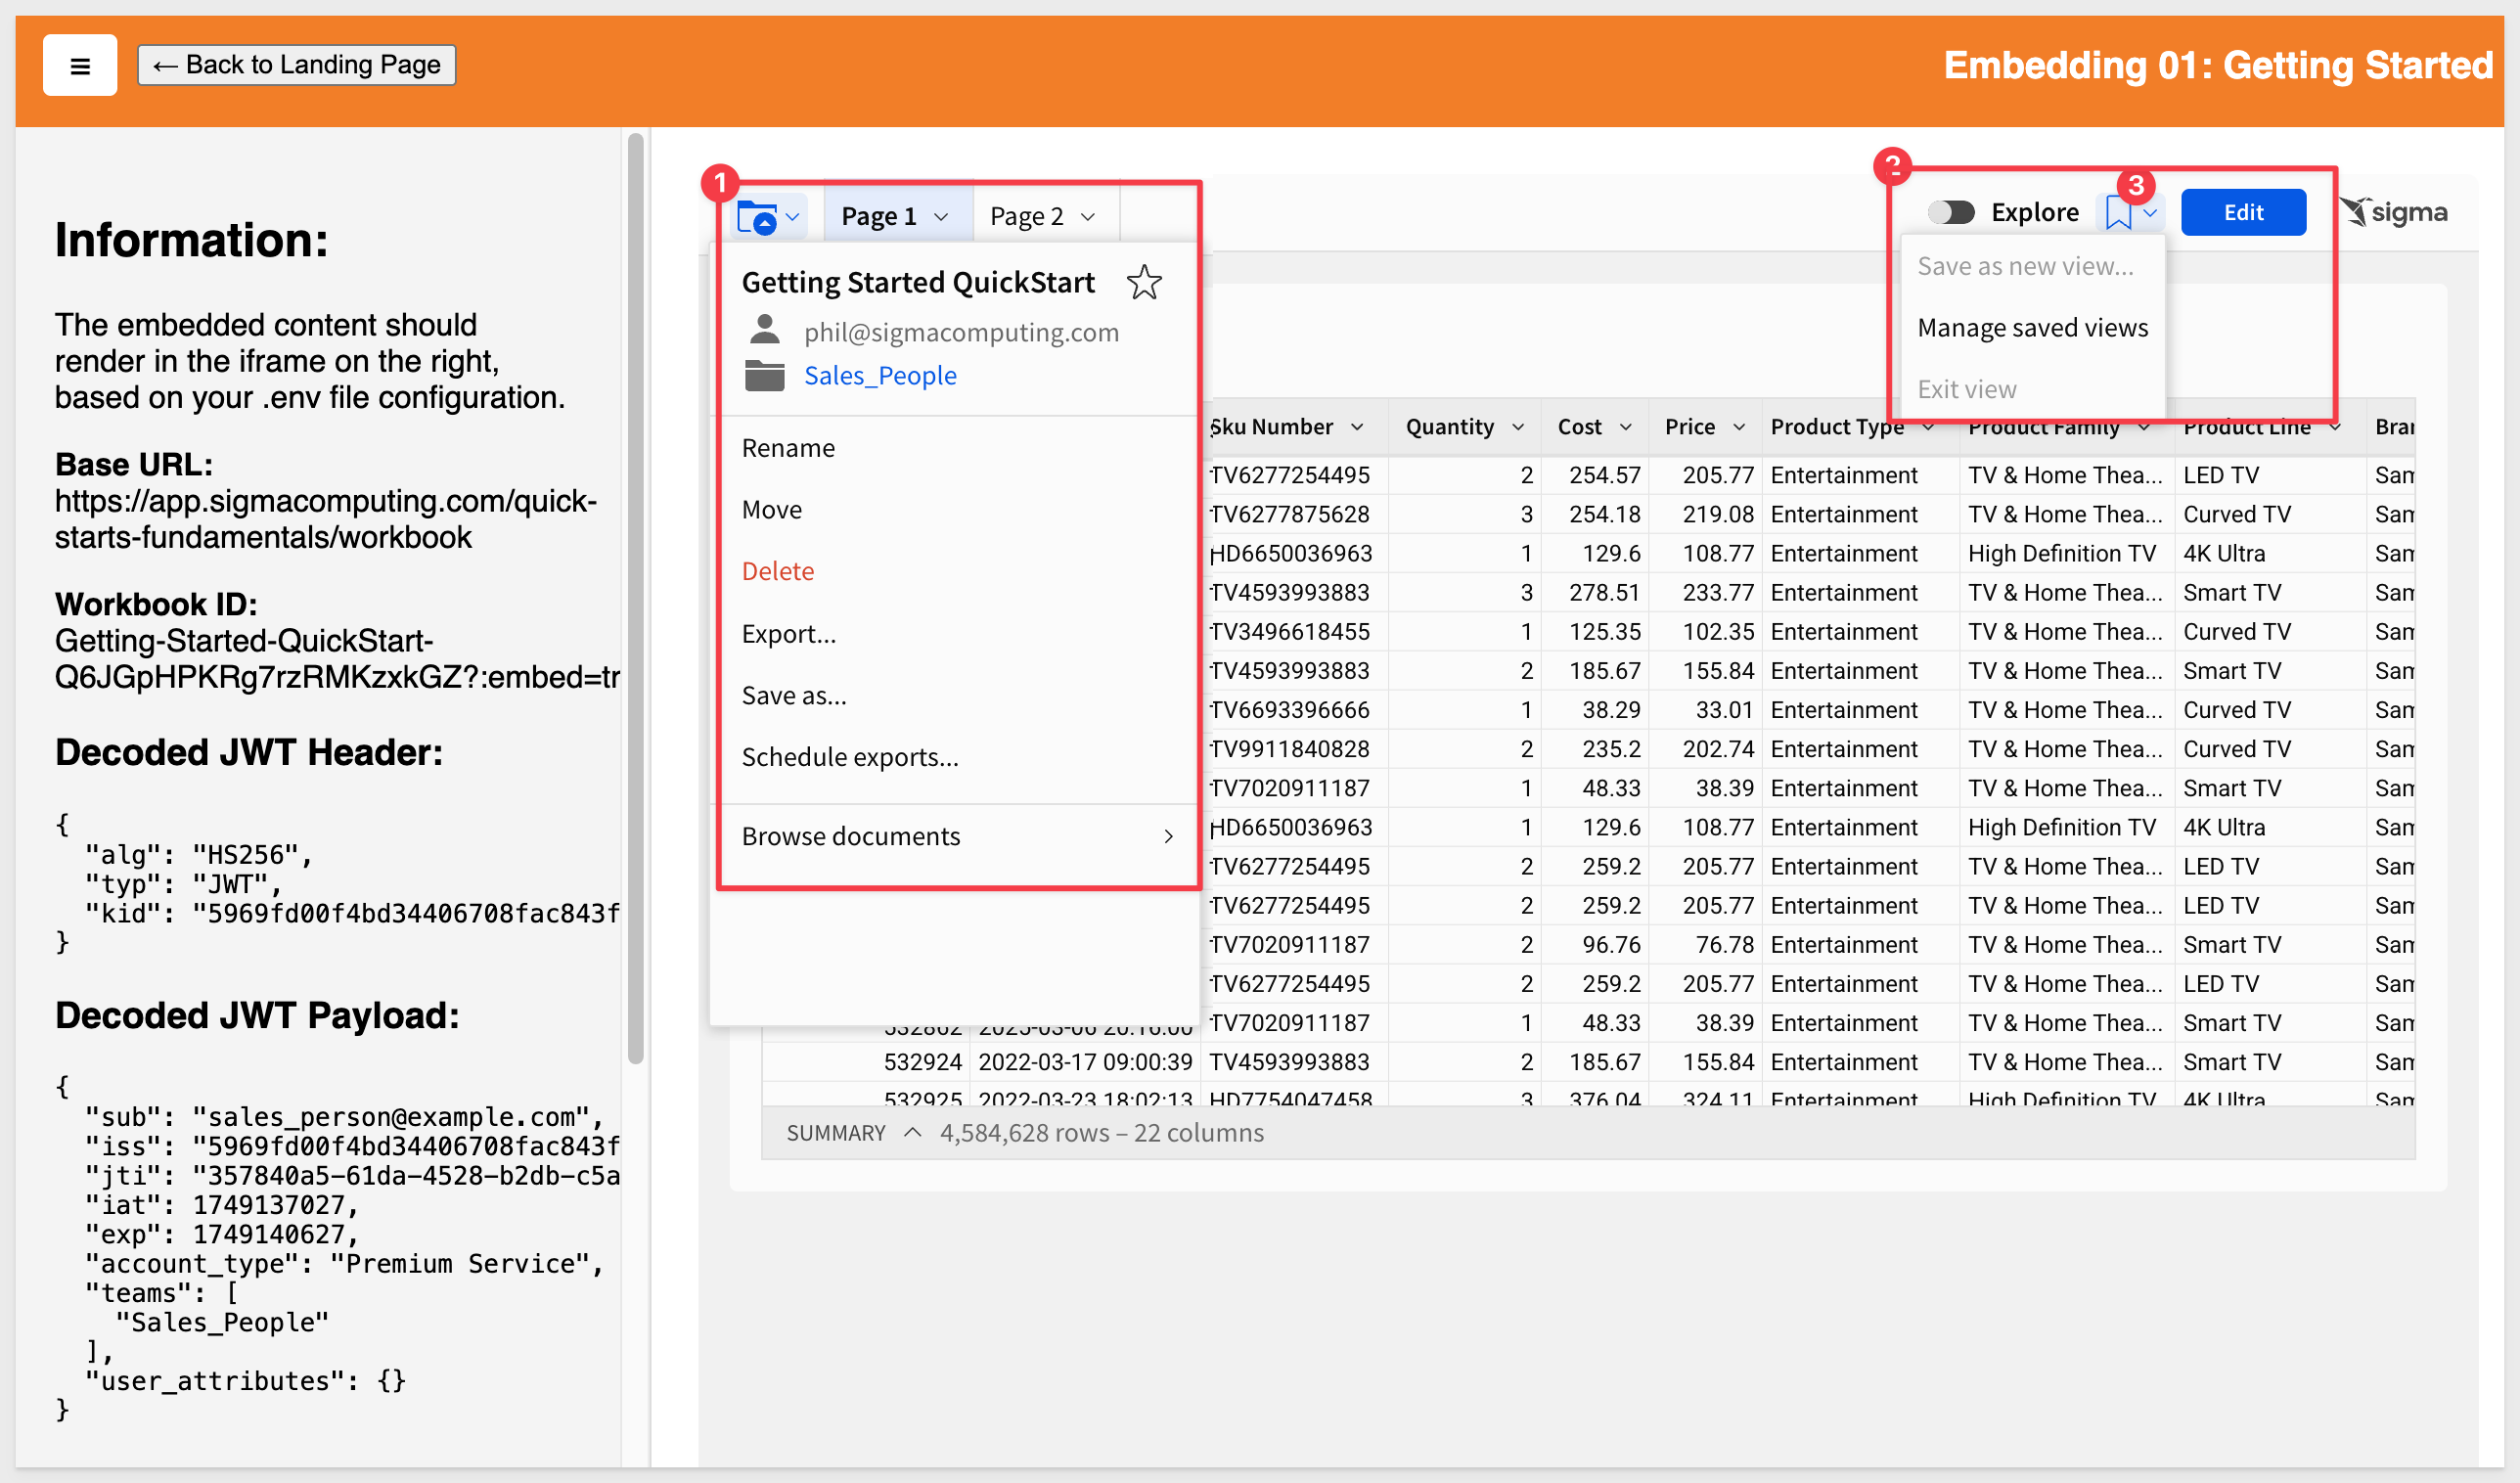This screenshot has width=2520, height=1483.
Task: Select Delete from the workbook menu
Action: tap(778, 571)
